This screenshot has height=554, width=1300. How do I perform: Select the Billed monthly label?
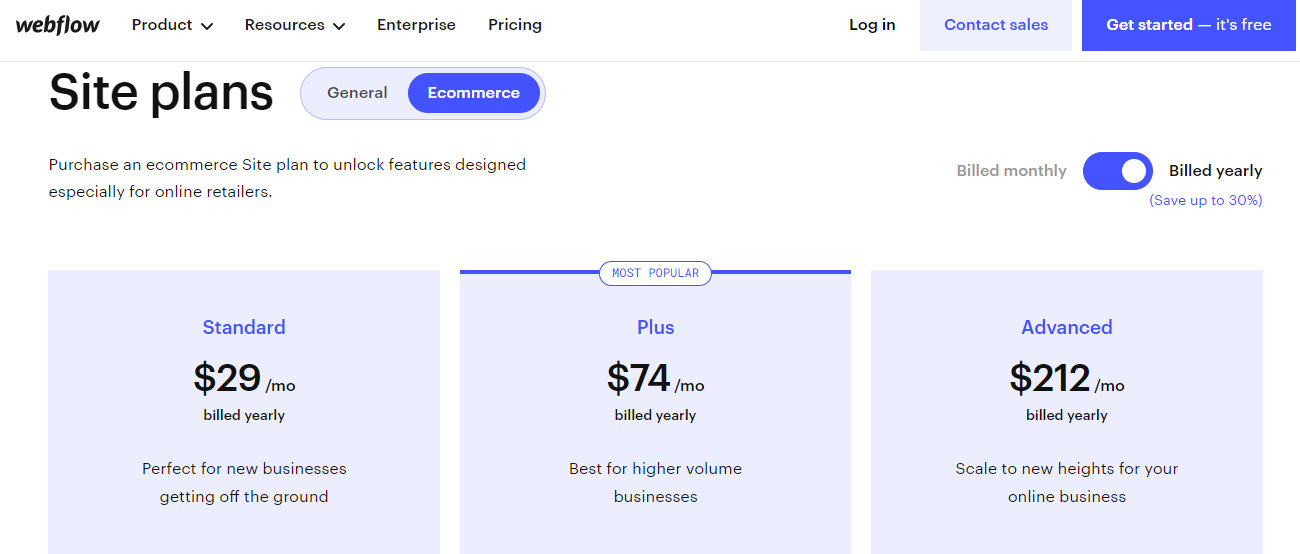(x=1012, y=171)
